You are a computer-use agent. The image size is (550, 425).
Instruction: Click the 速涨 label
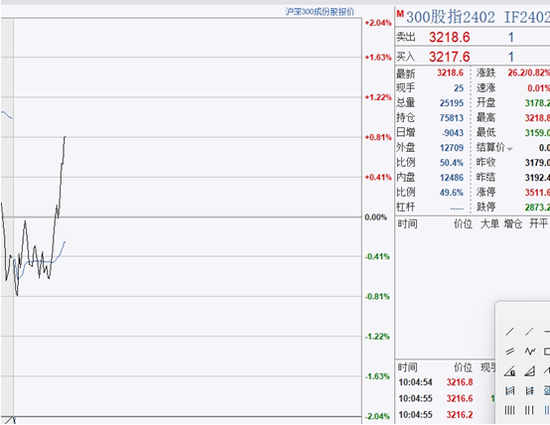[486, 87]
